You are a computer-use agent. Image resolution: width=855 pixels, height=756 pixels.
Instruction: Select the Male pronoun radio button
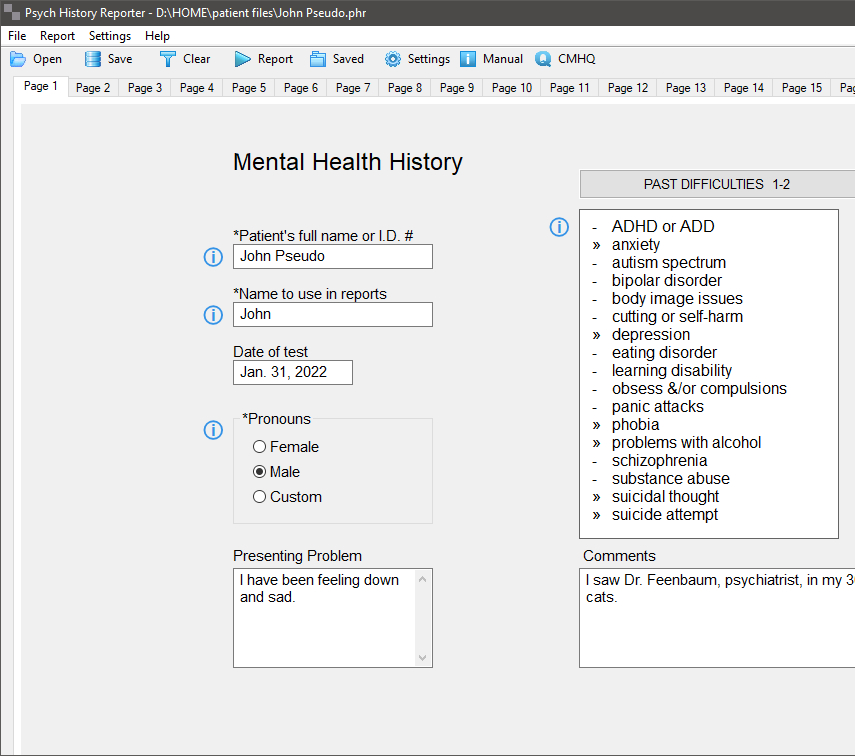(x=260, y=472)
